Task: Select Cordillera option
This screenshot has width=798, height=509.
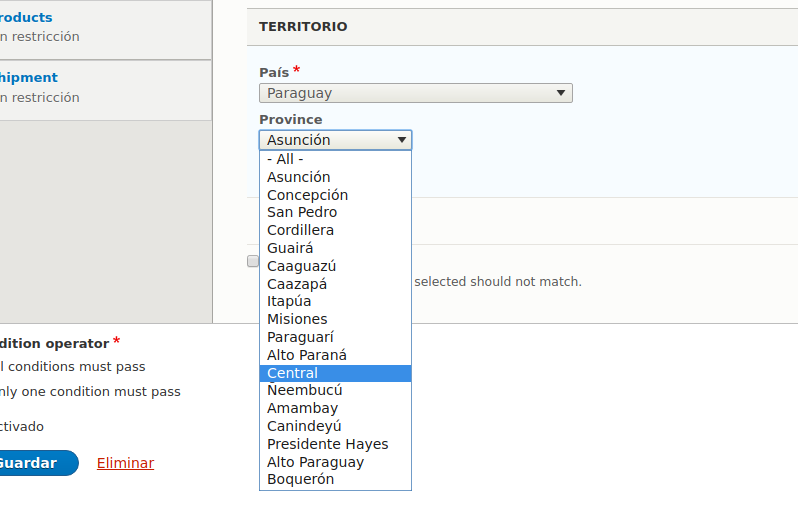Action: coord(335,230)
